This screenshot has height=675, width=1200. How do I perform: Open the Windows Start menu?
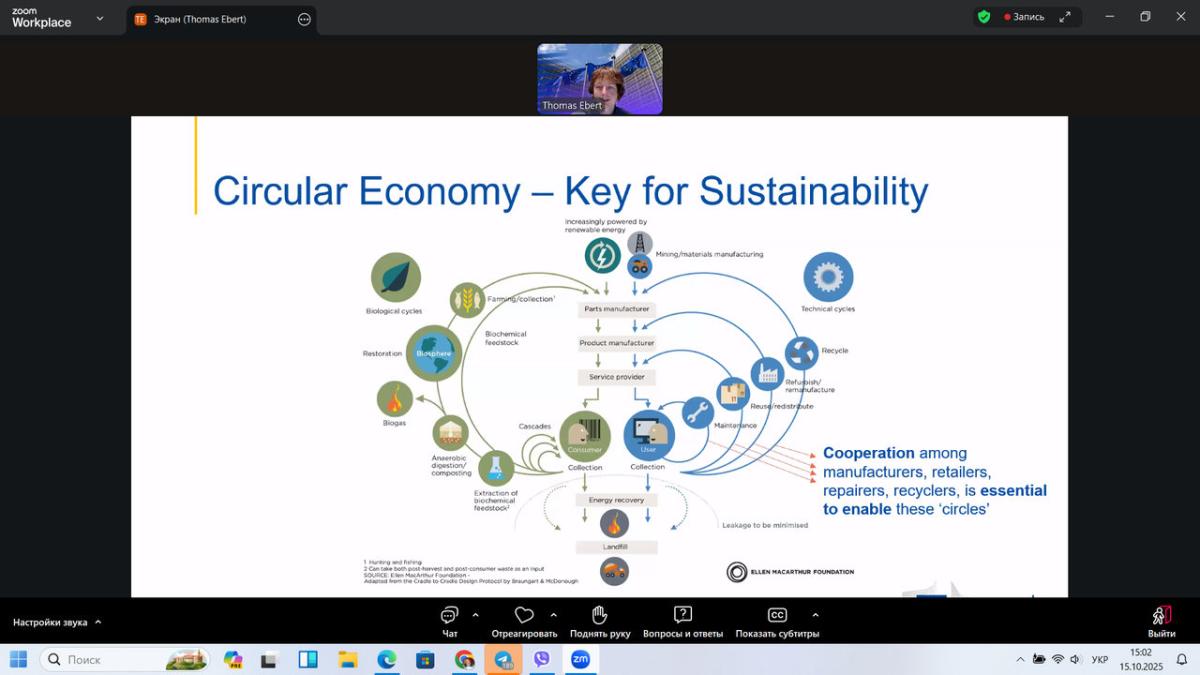click(x=18, y=659)
